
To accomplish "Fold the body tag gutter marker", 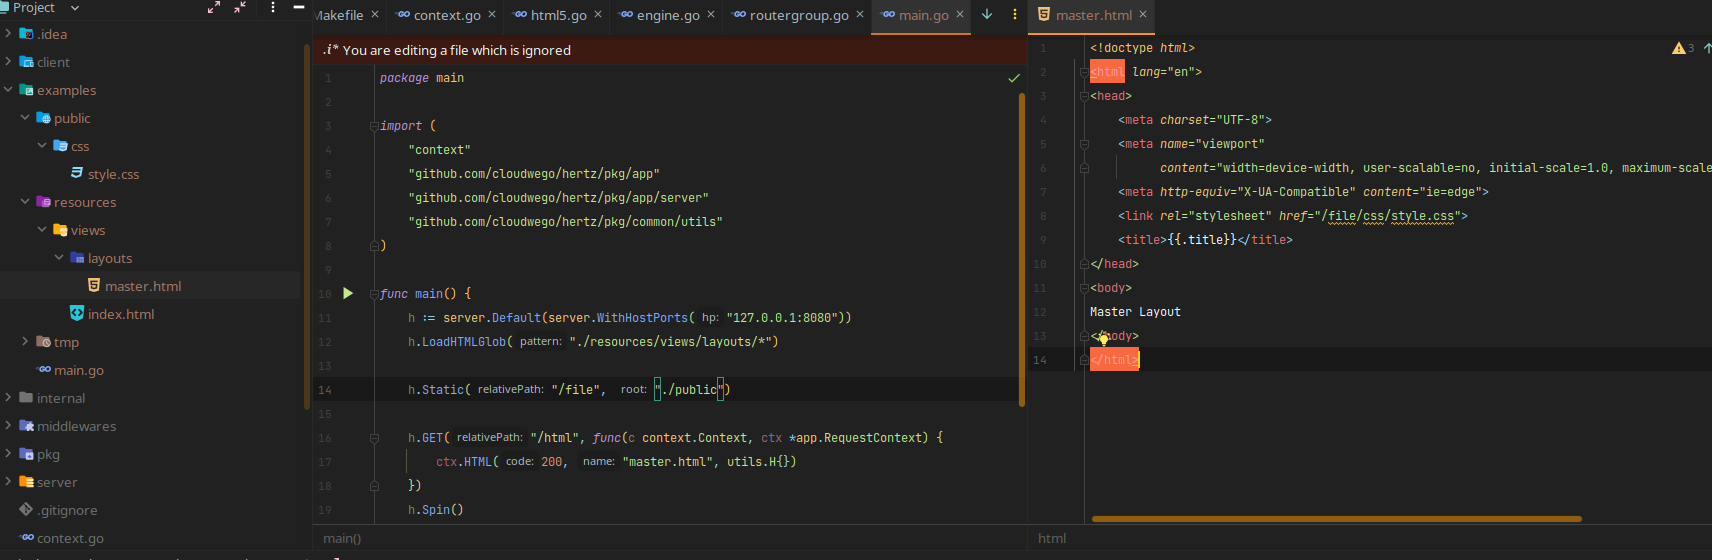I will (x=1084, y=288).
